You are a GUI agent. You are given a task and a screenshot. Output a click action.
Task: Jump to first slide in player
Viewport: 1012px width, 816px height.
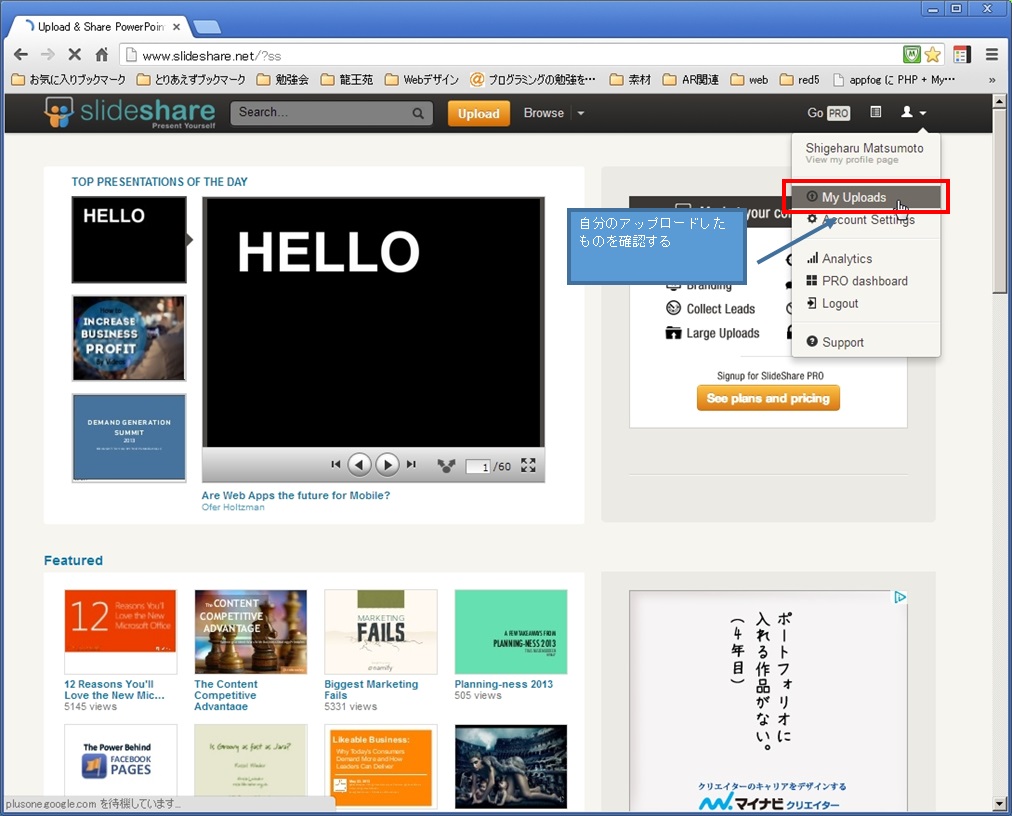tap(336, 464)
